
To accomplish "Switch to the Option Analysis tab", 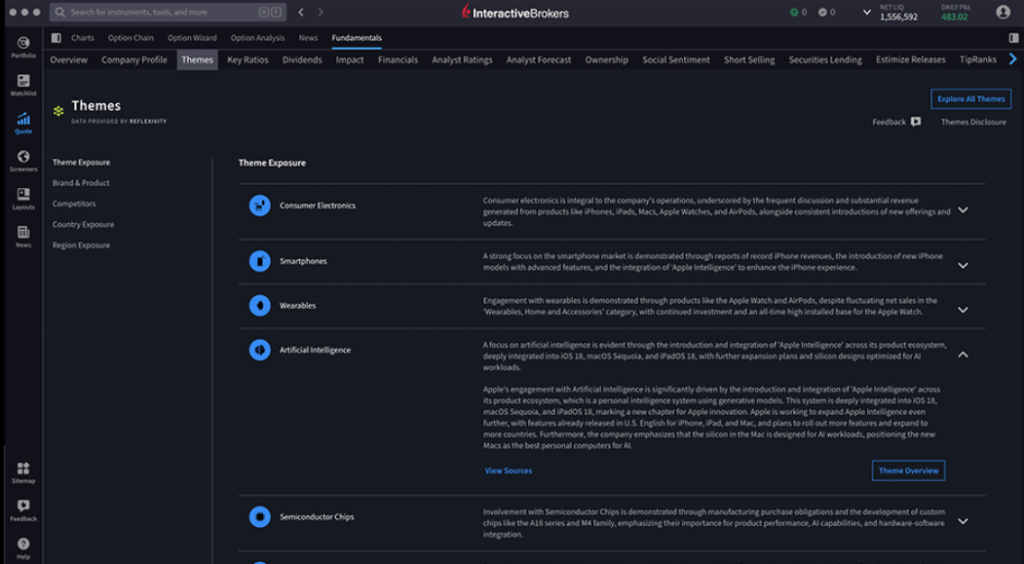I will 257,38.
